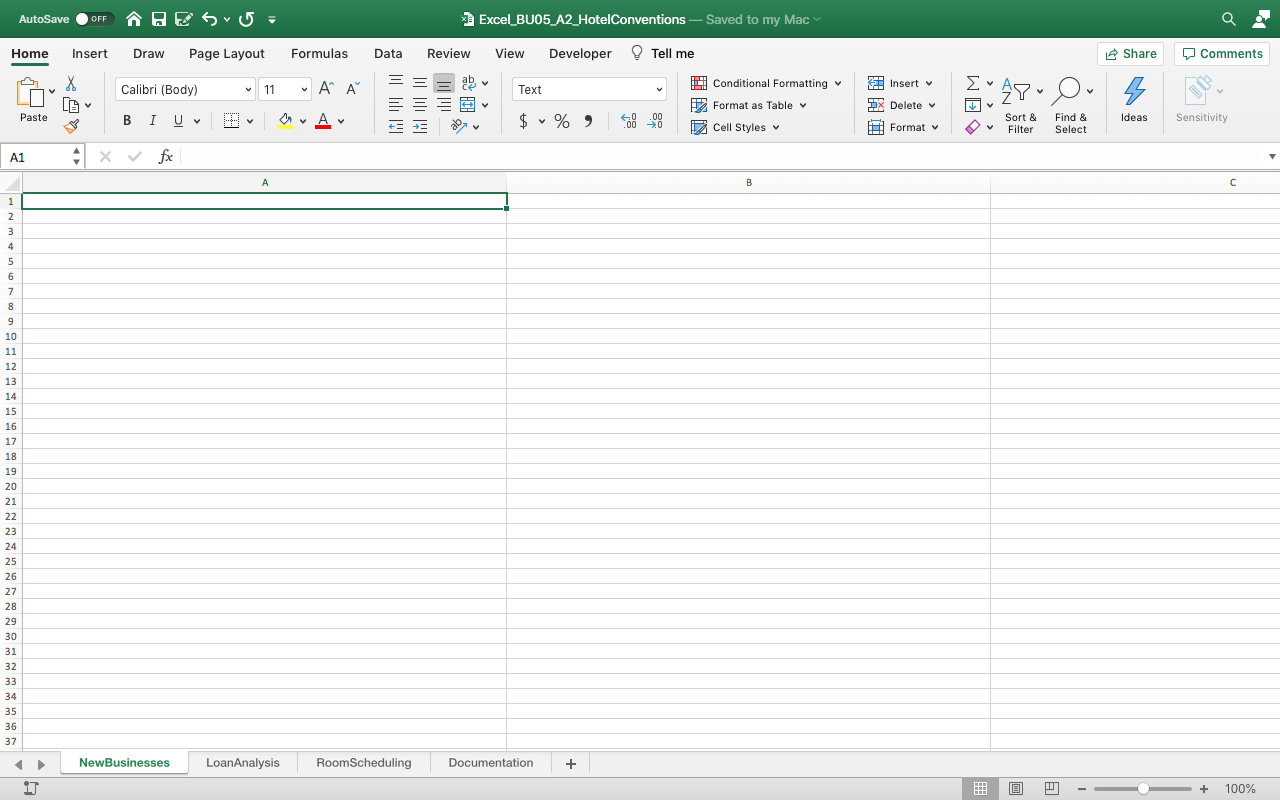The height and width of the screenshot is (800, 1280).
Task: Switch to the Page Layout tab
Action: click(227, 54)
